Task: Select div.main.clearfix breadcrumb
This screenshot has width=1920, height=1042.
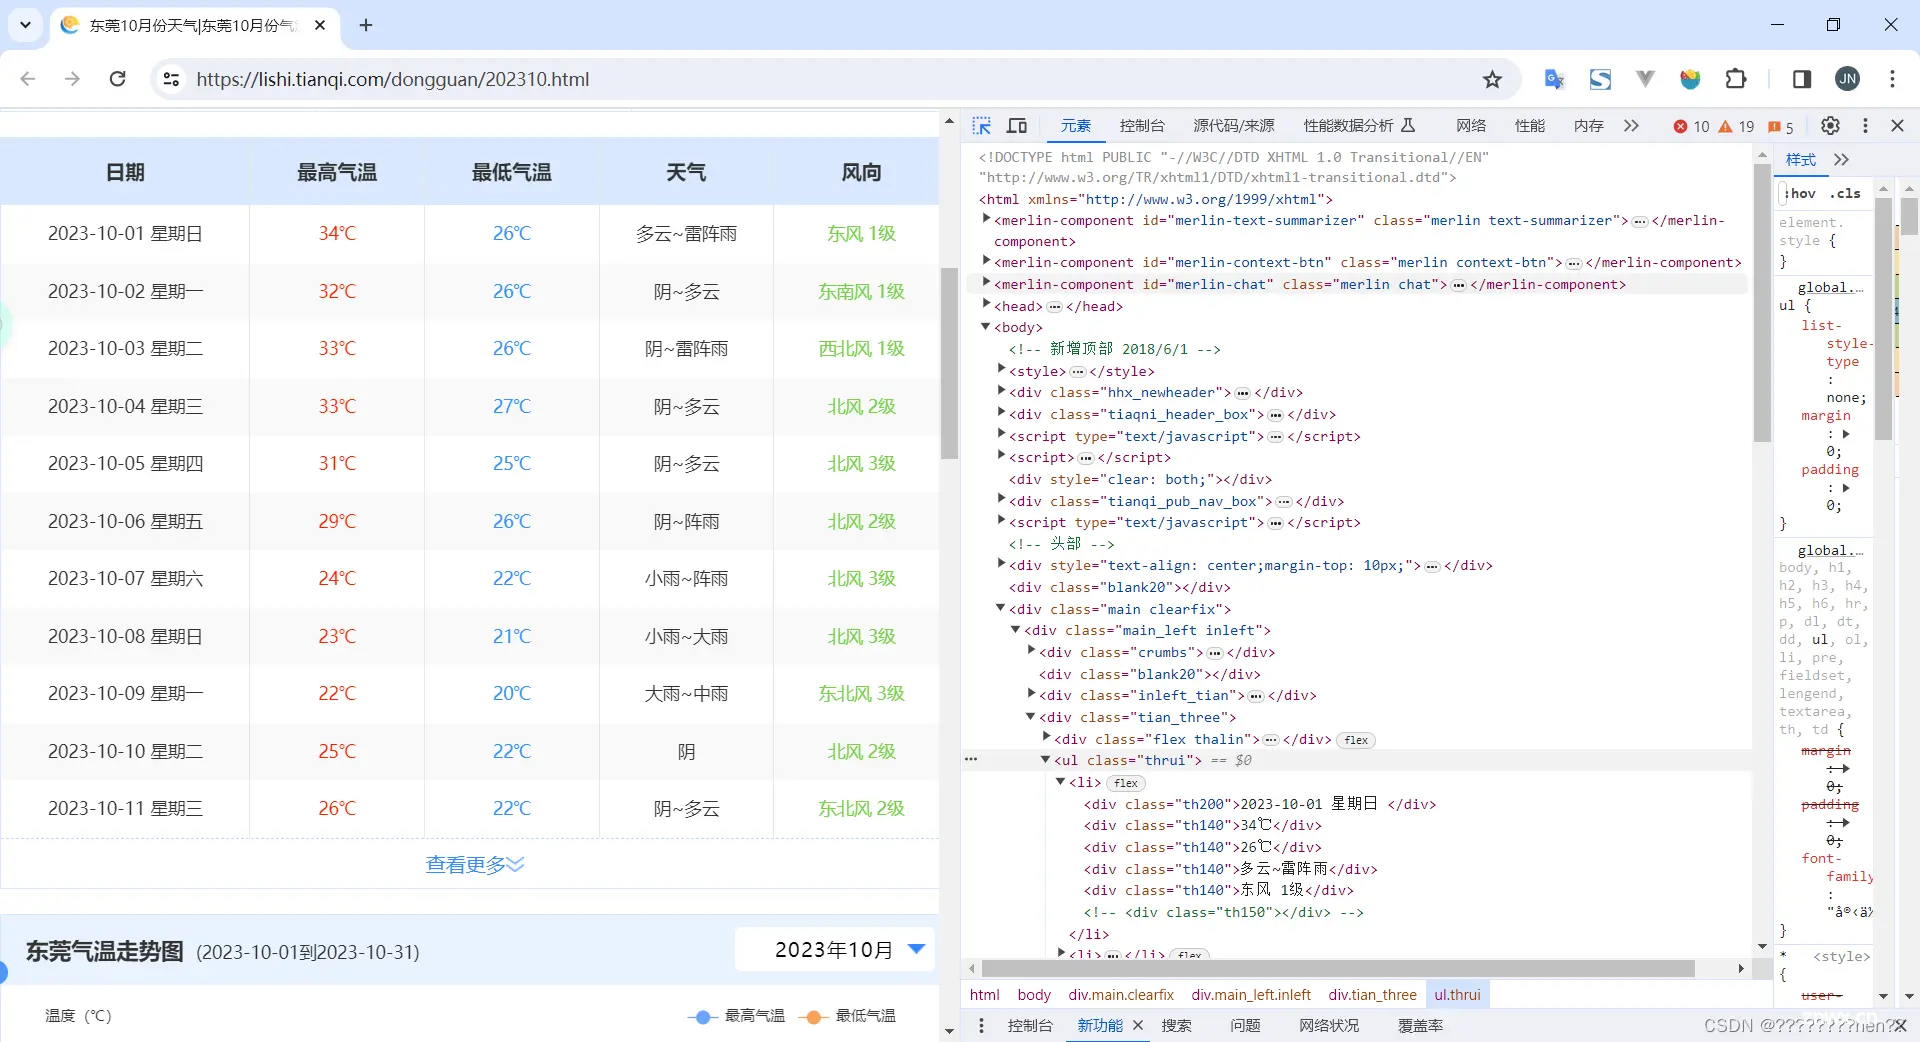Action: click(1121, 995)
